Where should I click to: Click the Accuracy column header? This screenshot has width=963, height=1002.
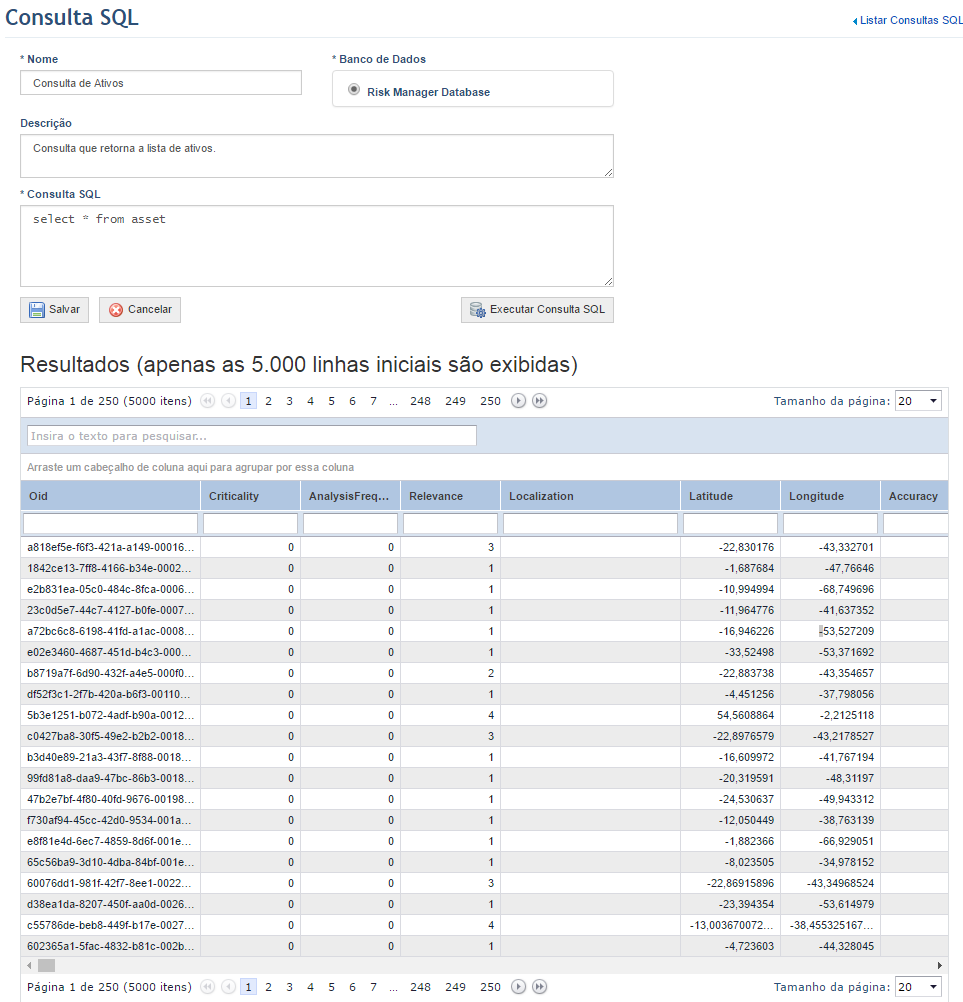click(x=914, y=496)
